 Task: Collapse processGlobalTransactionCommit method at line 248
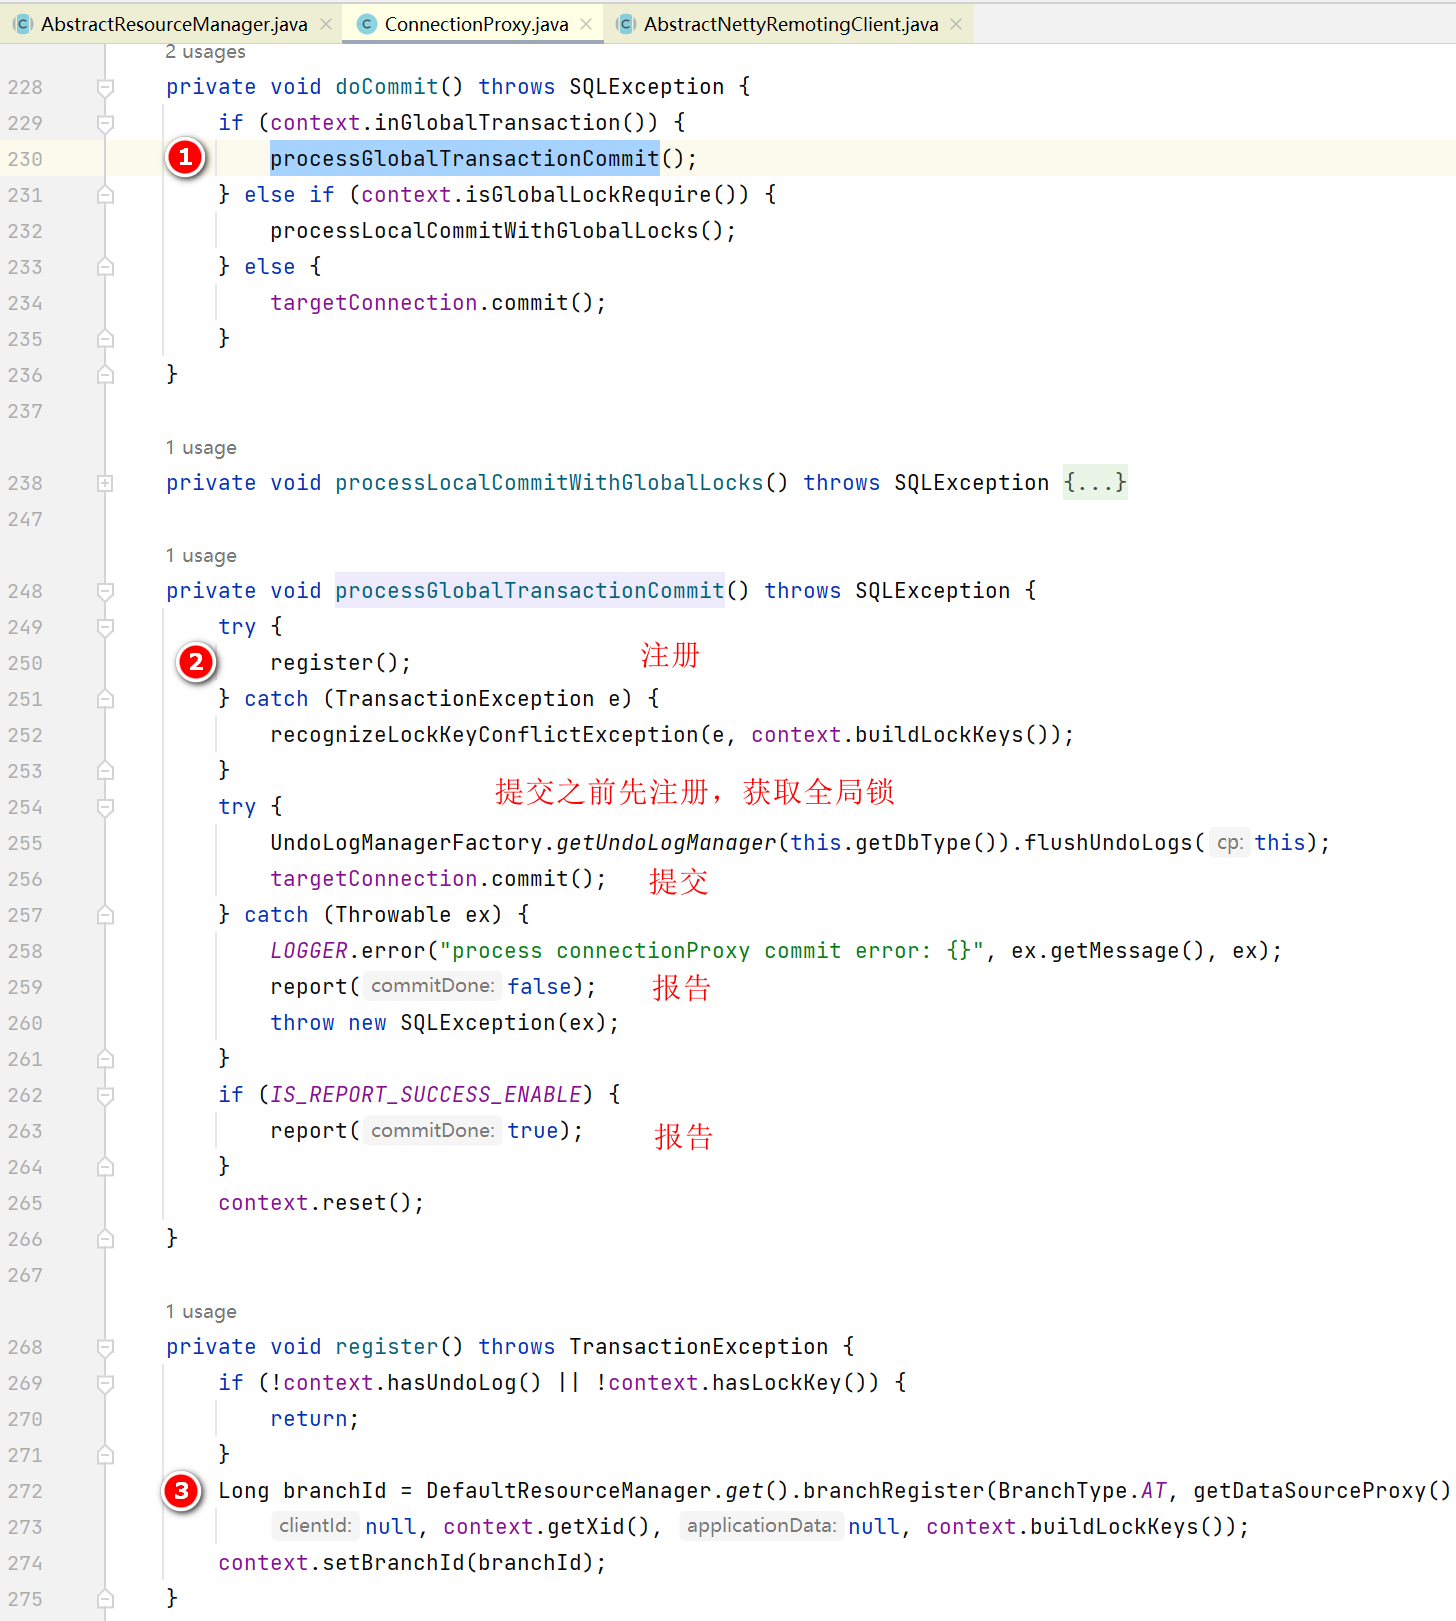coord(105,591)
